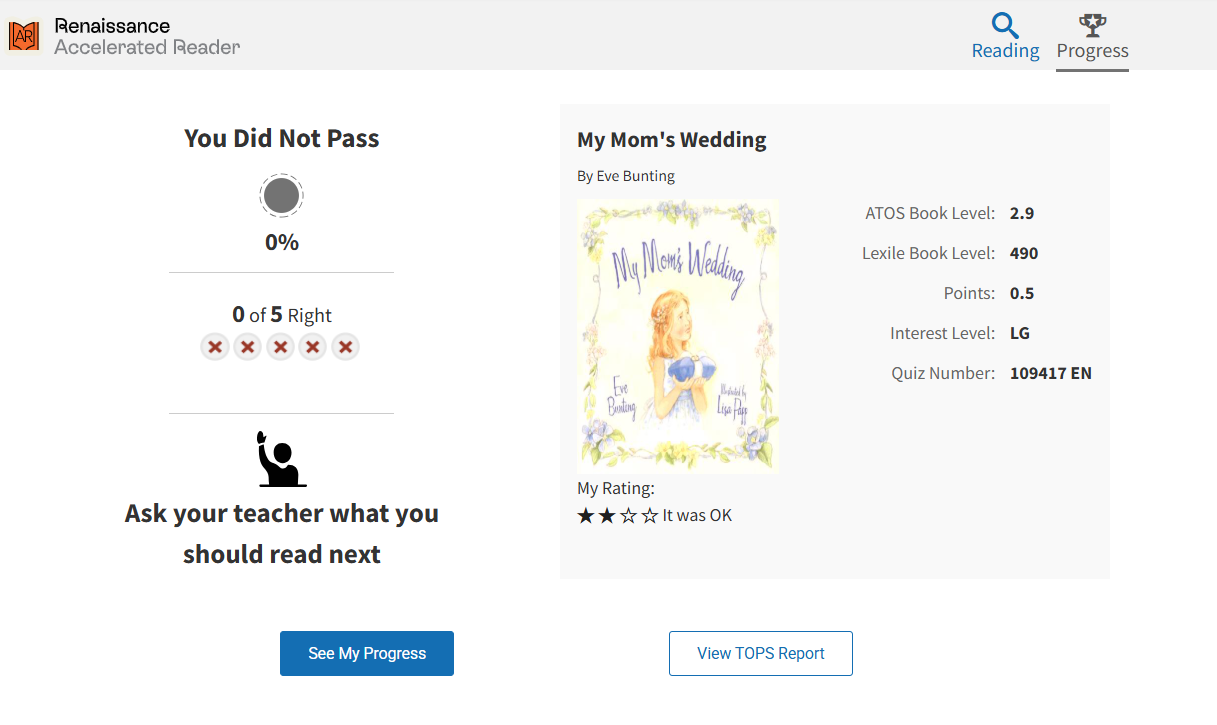Click the fifth red X answer mark
This screenshot has height=725, width=1217.
(346, 347)
